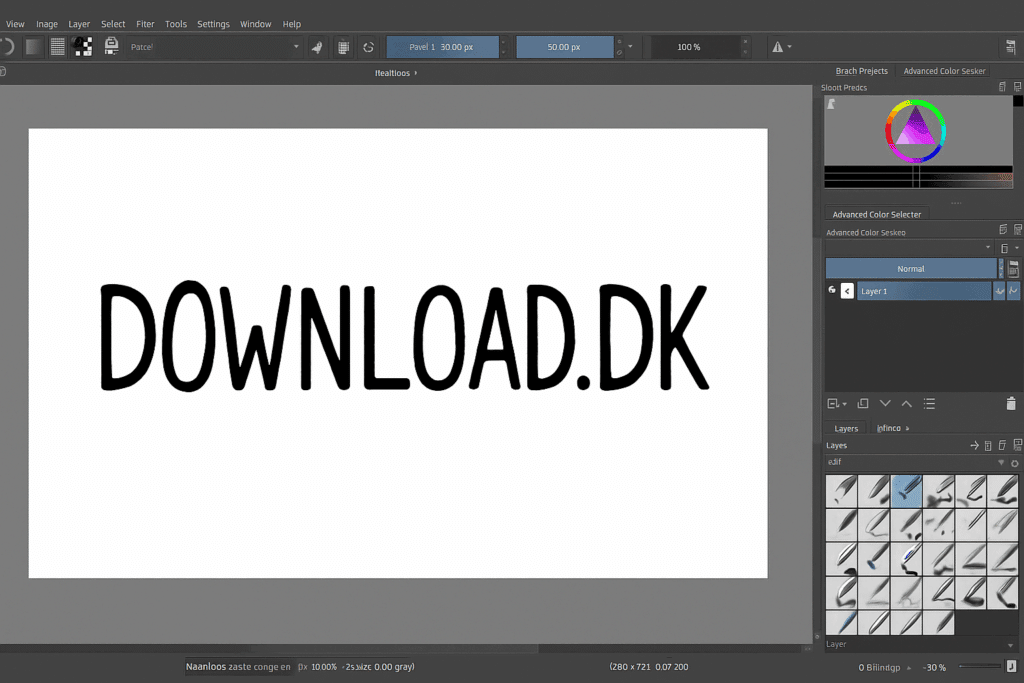Select the checkerboard pattern icon in the toolbar
This screenshot has height=683, width=1024.
82,46
